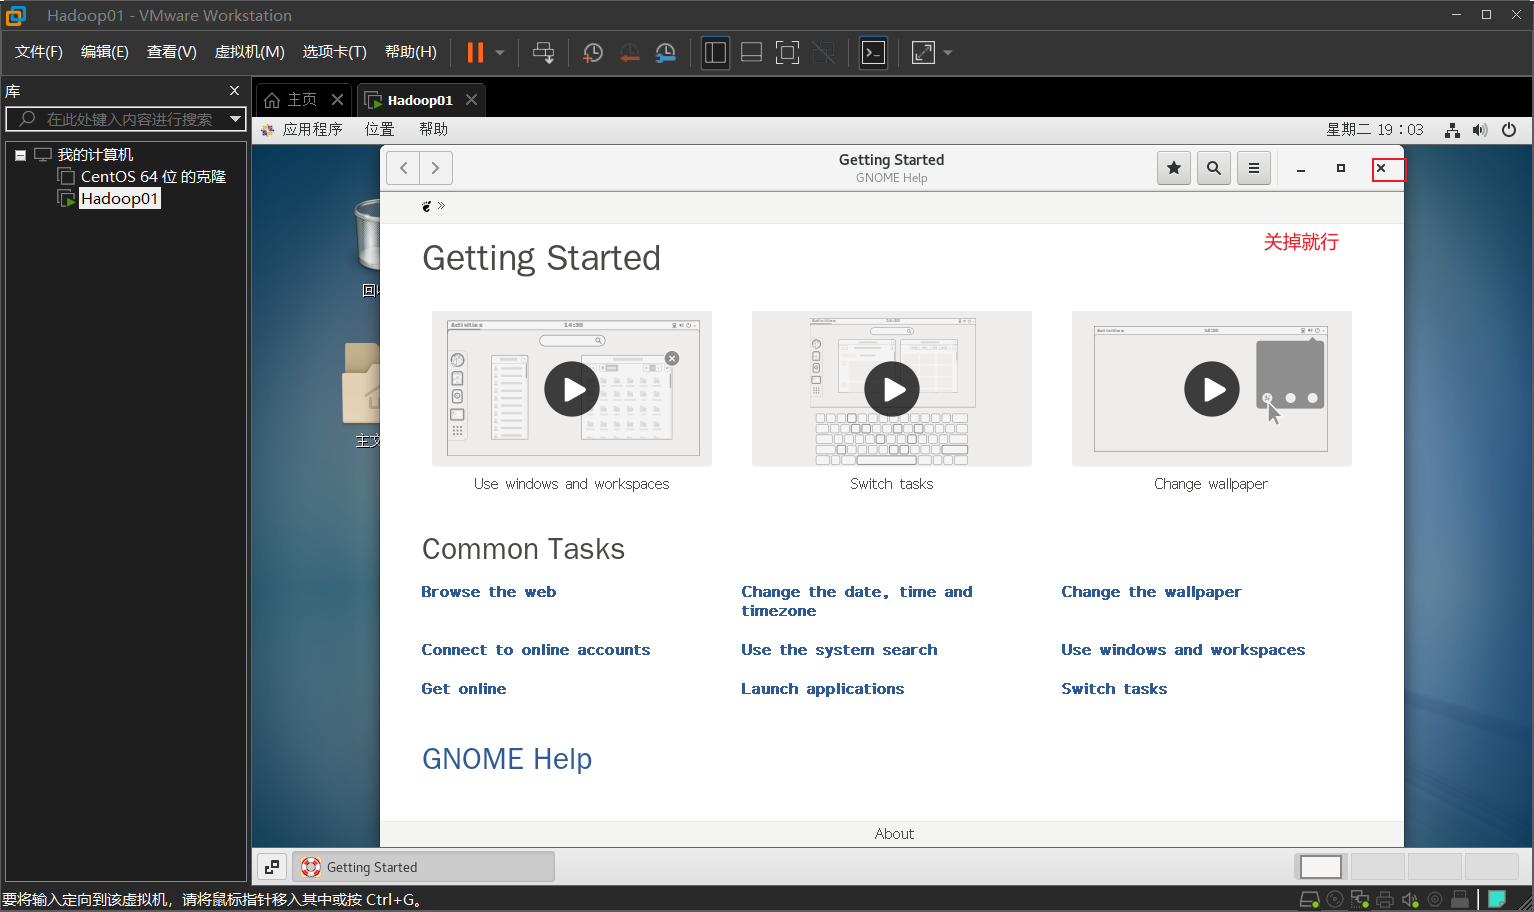Screen dimensions: 1534x912
Task: Toggle the thumbnail bar view
Action: [751, 53]
